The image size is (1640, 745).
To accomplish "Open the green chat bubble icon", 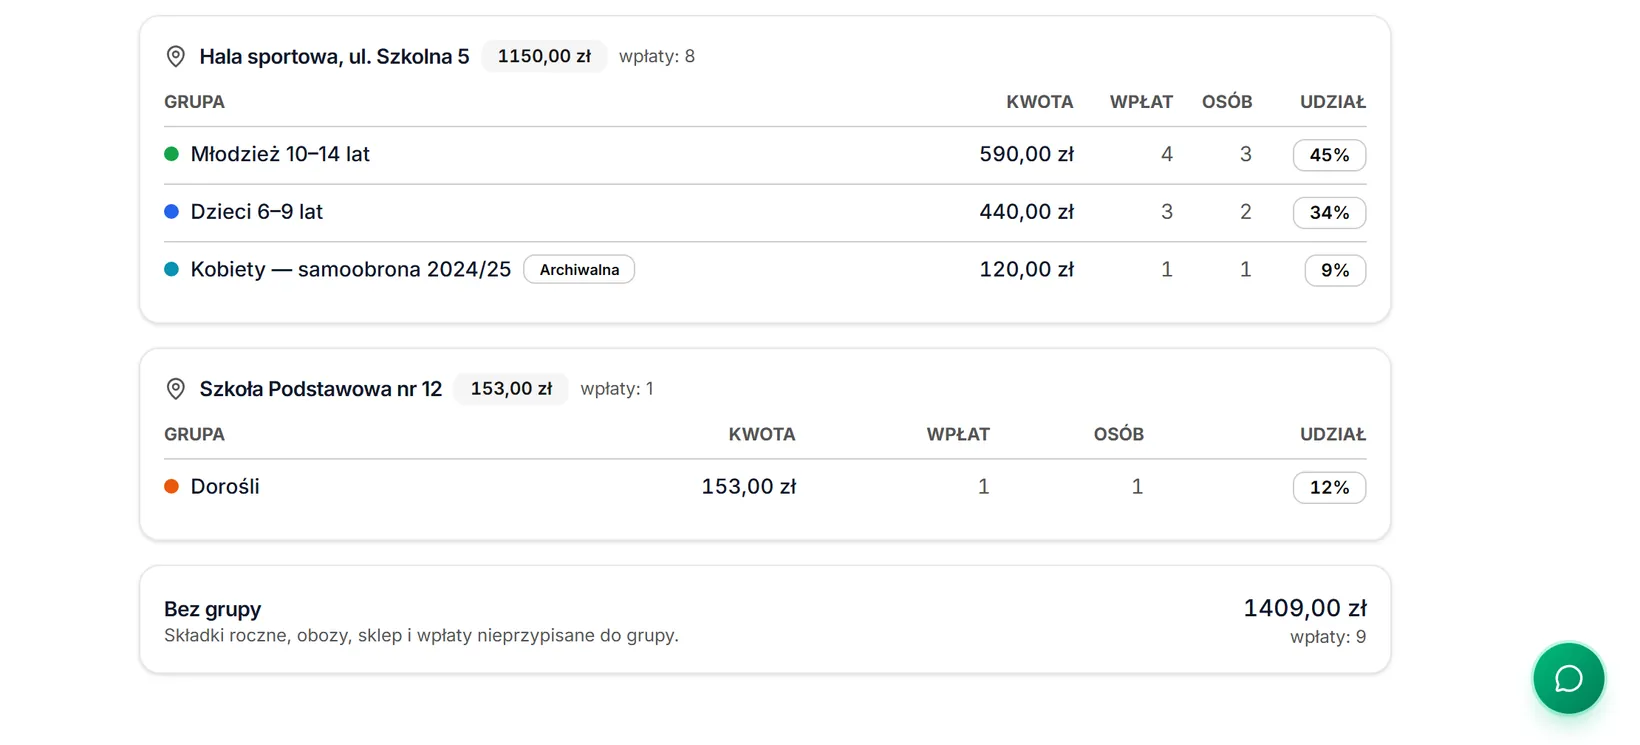I will [1568, 679].
